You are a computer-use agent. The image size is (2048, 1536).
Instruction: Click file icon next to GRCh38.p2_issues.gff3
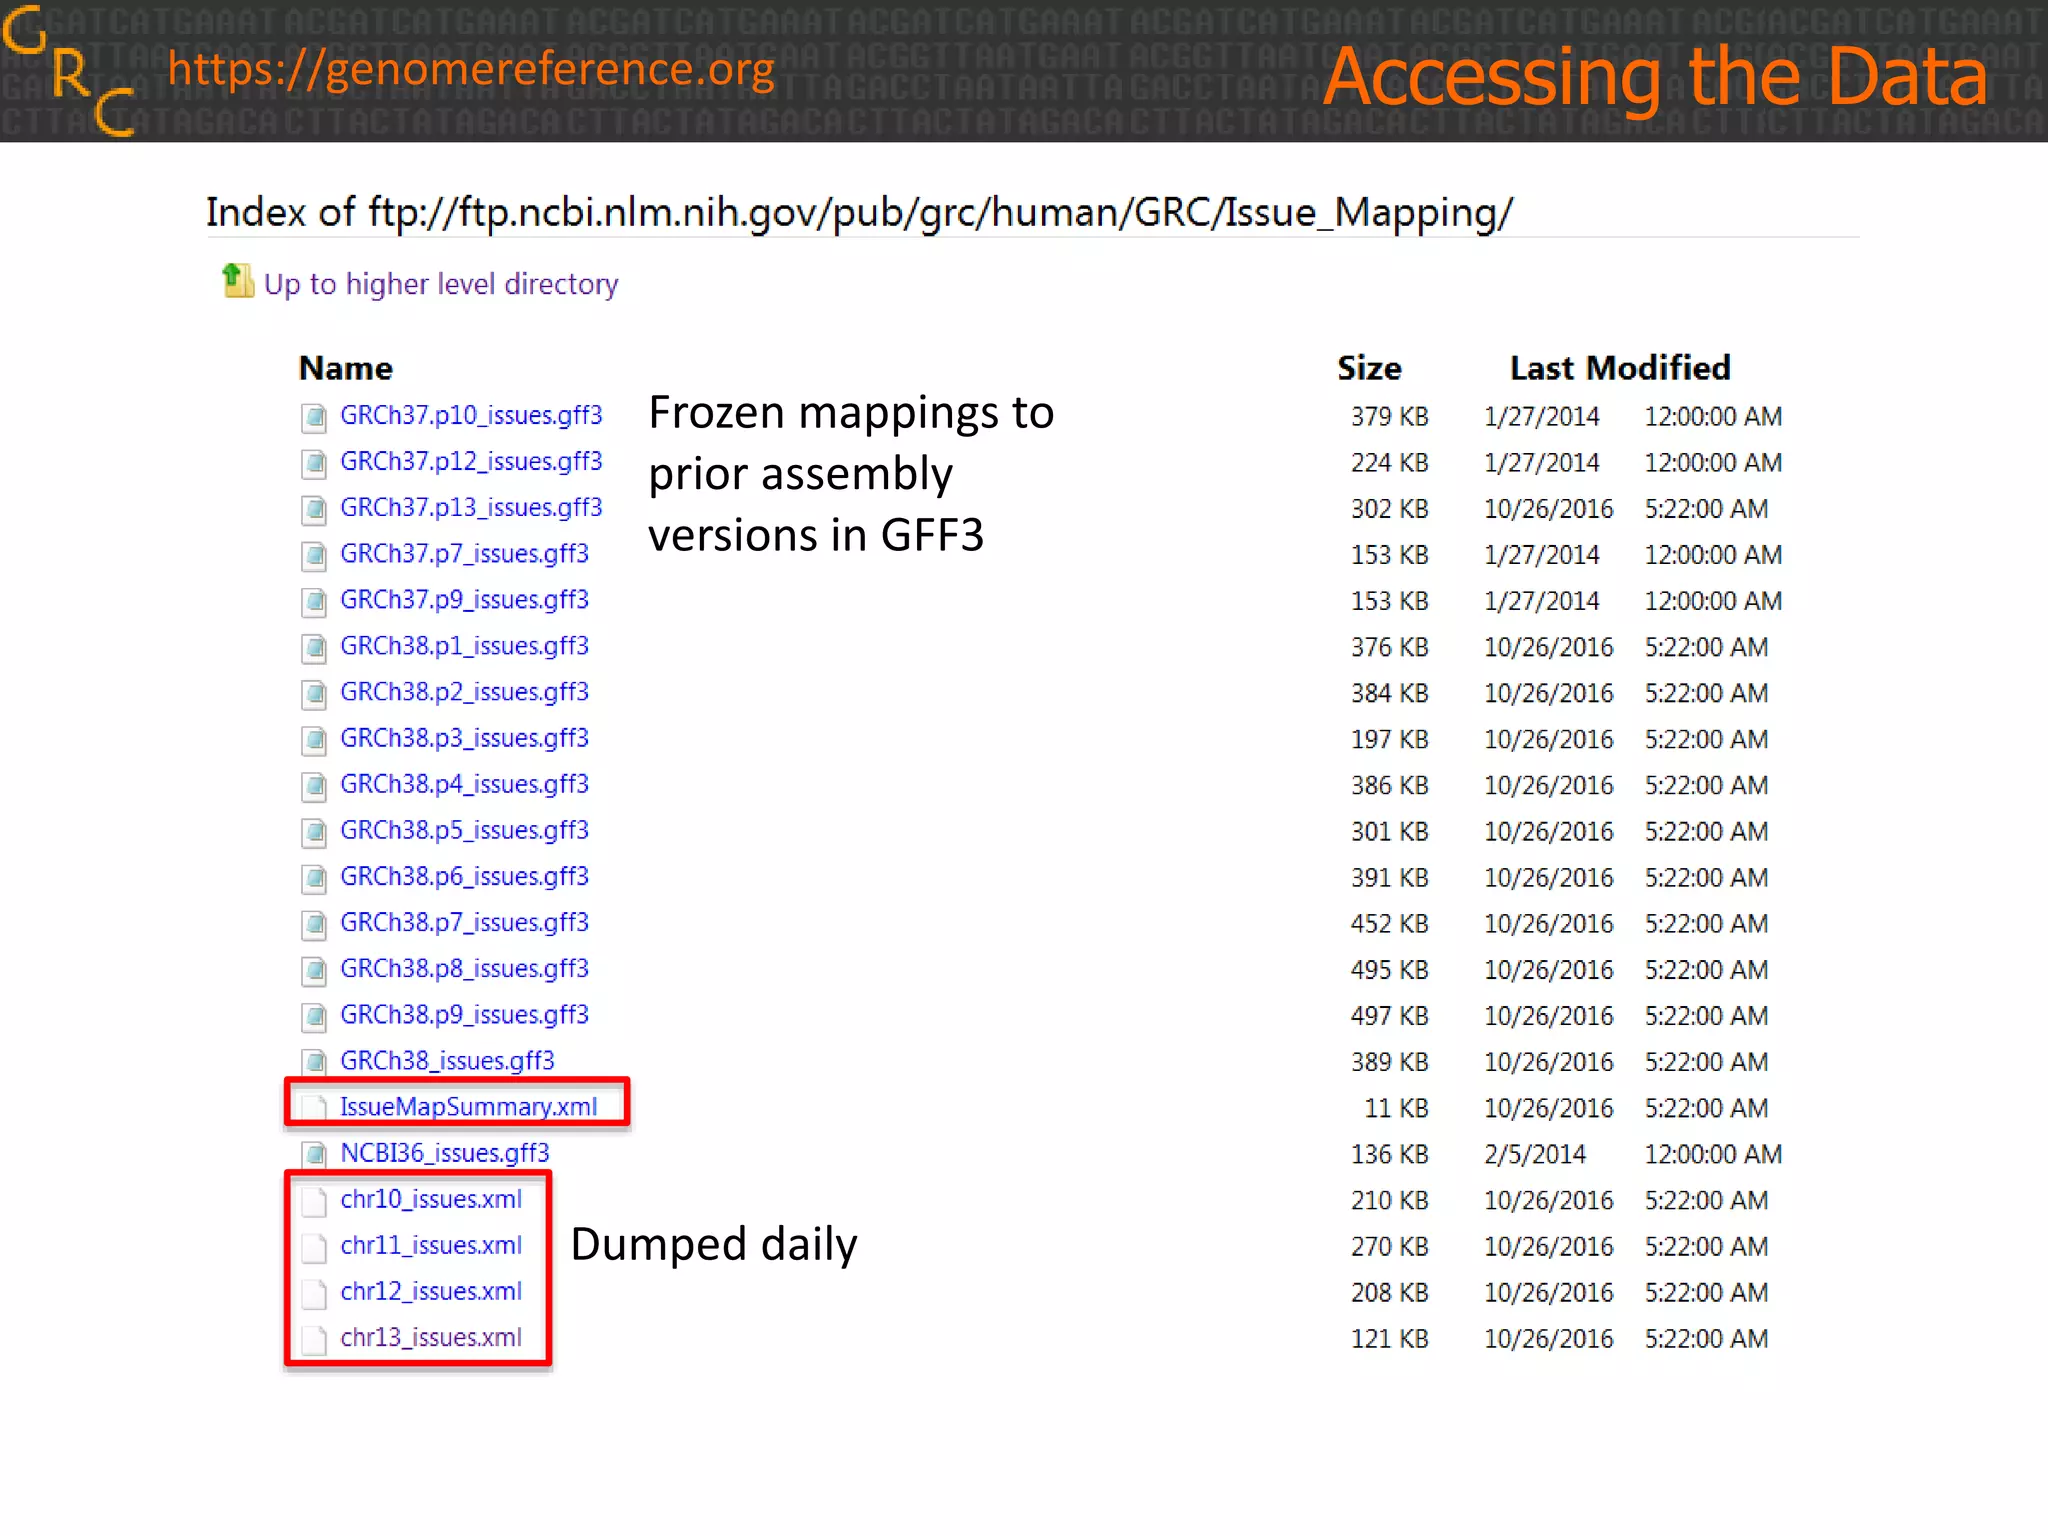(x=314, y=693)
